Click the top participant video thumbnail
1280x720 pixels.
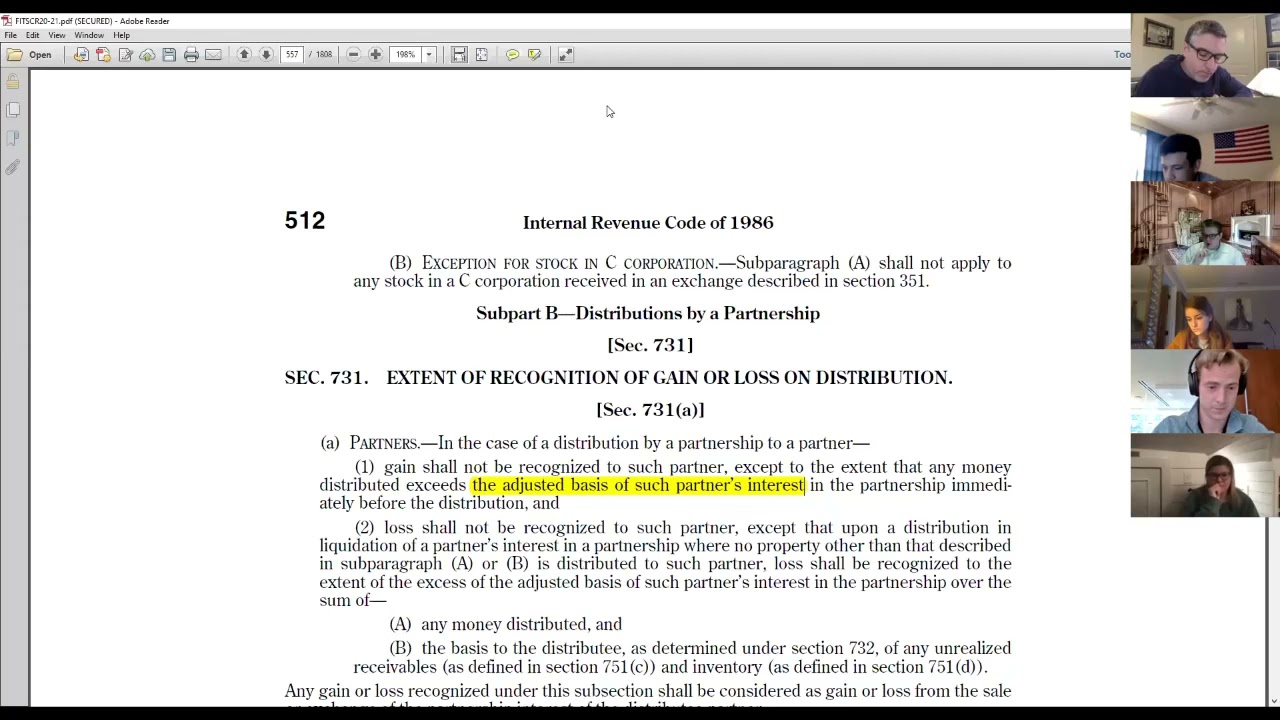click(x=1205, y=55)
